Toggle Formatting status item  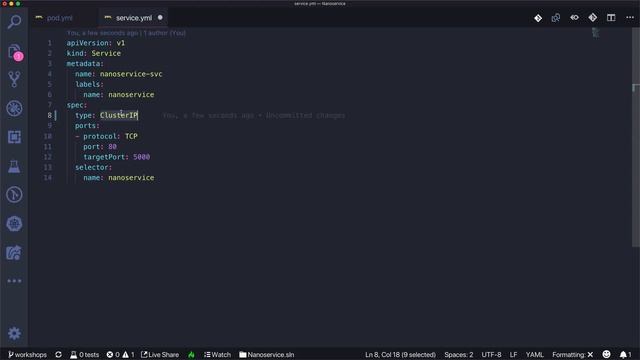tap(572, 355)
